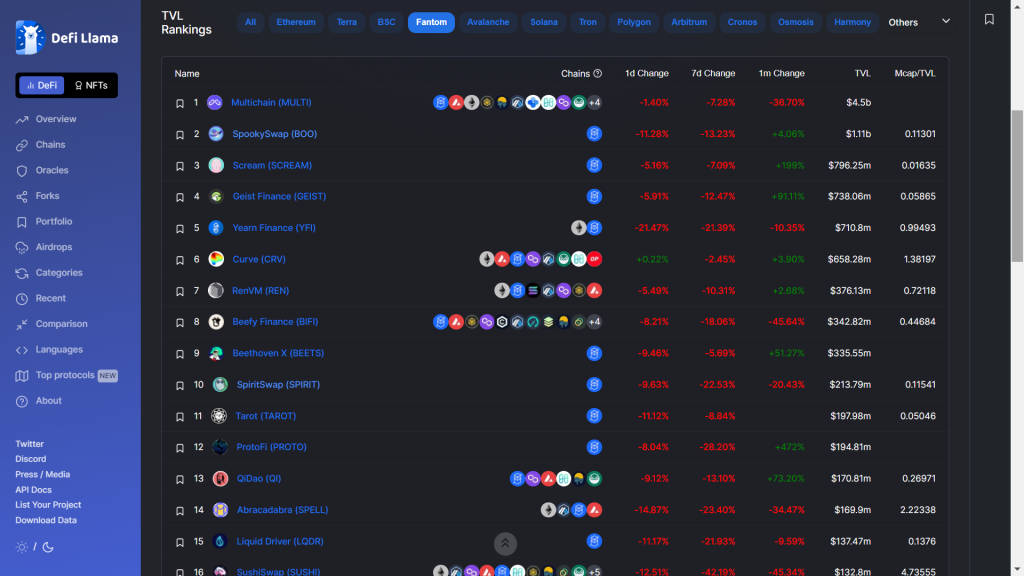Select the Polygon chain tab

[634, 22]
